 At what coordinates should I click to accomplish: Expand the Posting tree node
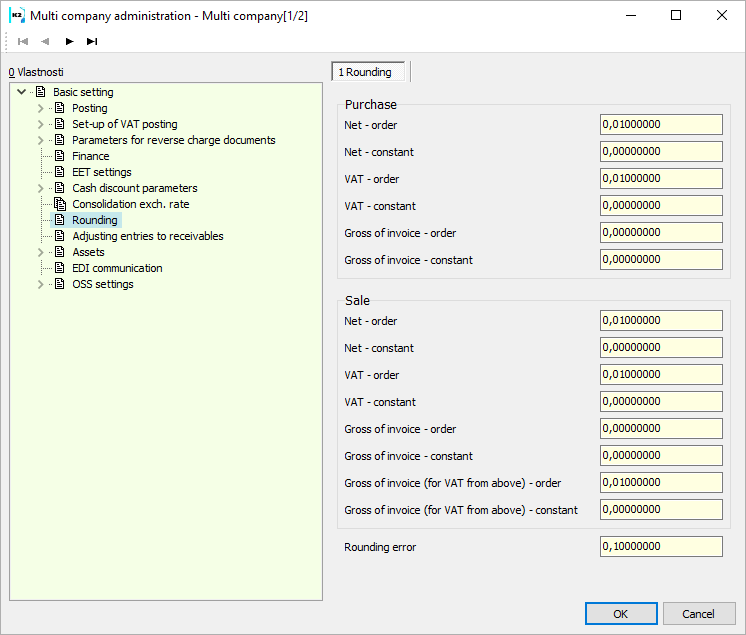pyautogui.click(x=41, y=108)
